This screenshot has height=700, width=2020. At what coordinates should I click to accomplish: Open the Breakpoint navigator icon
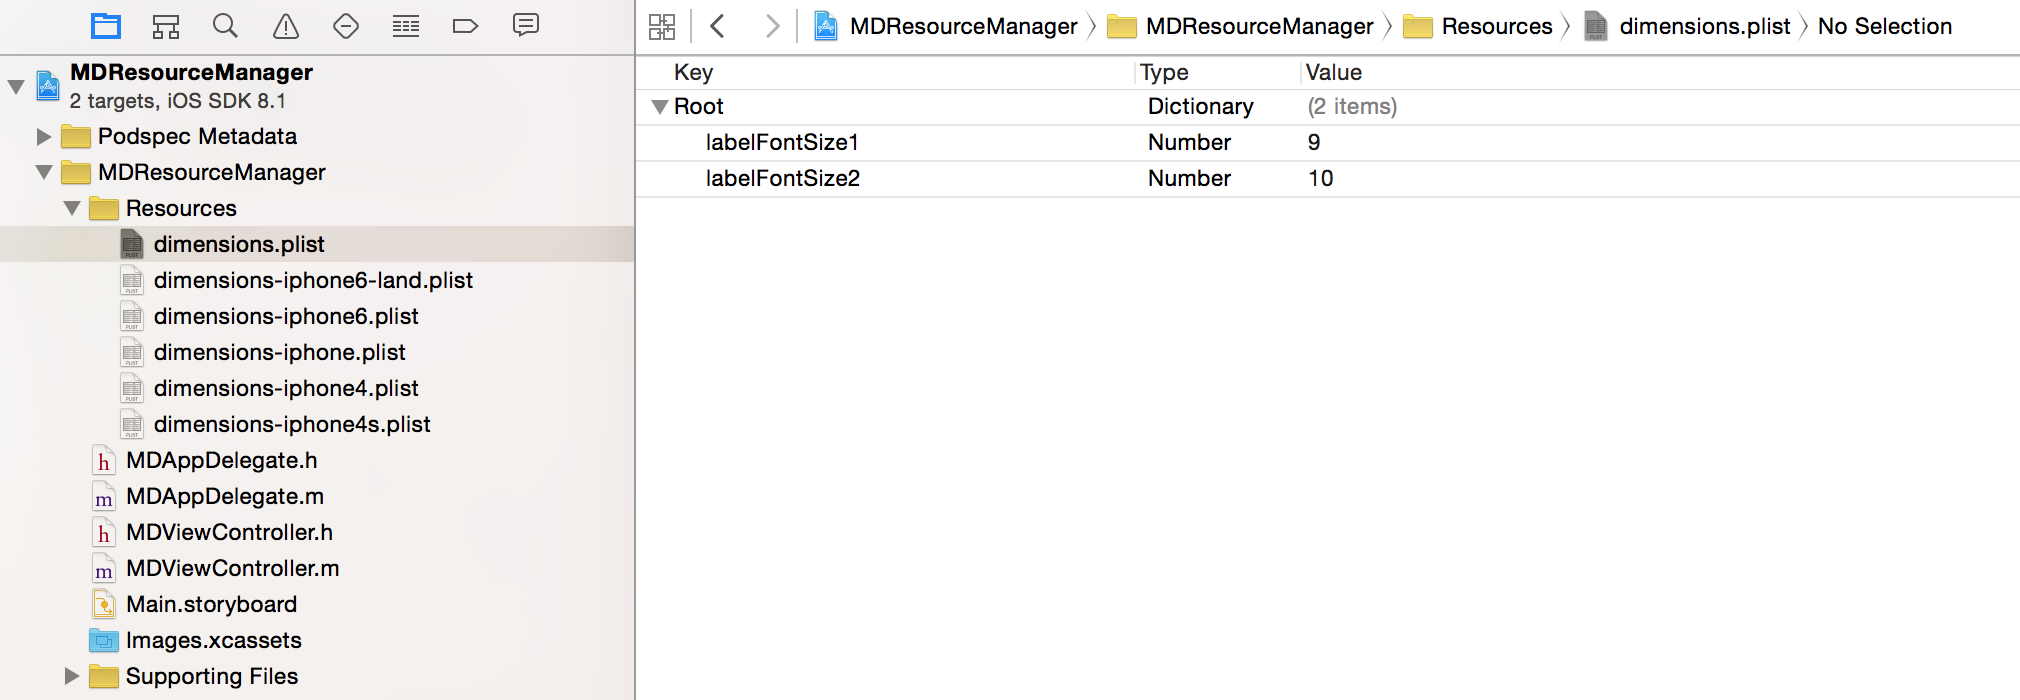[466, 26]
